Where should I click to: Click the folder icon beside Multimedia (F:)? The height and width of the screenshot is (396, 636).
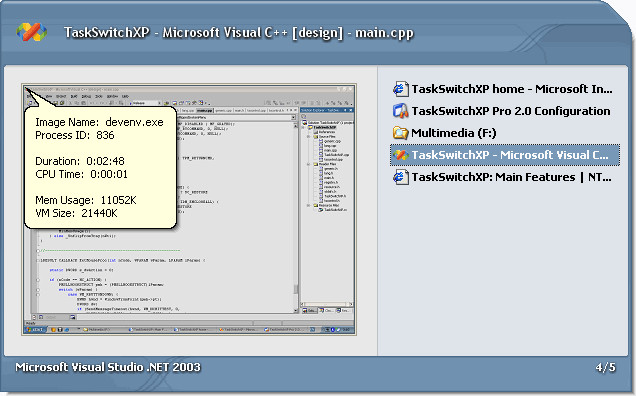(401, 133)
